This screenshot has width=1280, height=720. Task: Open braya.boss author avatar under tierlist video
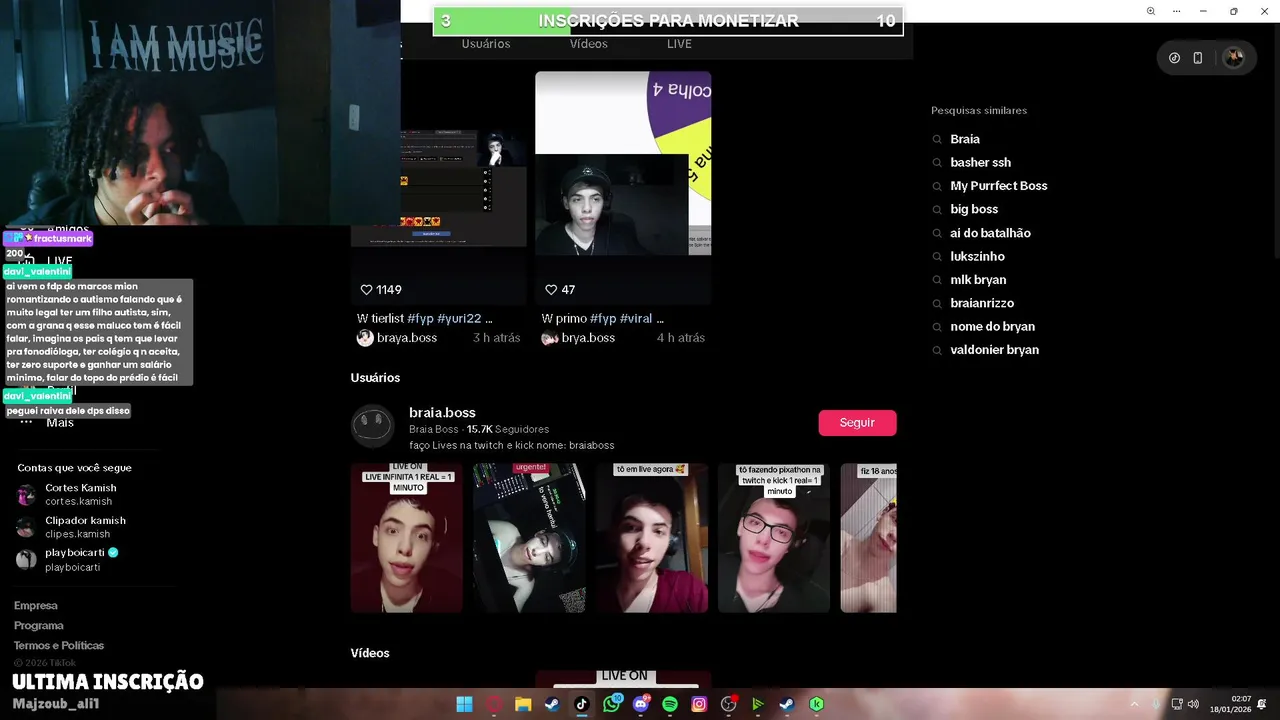[365, 338]
